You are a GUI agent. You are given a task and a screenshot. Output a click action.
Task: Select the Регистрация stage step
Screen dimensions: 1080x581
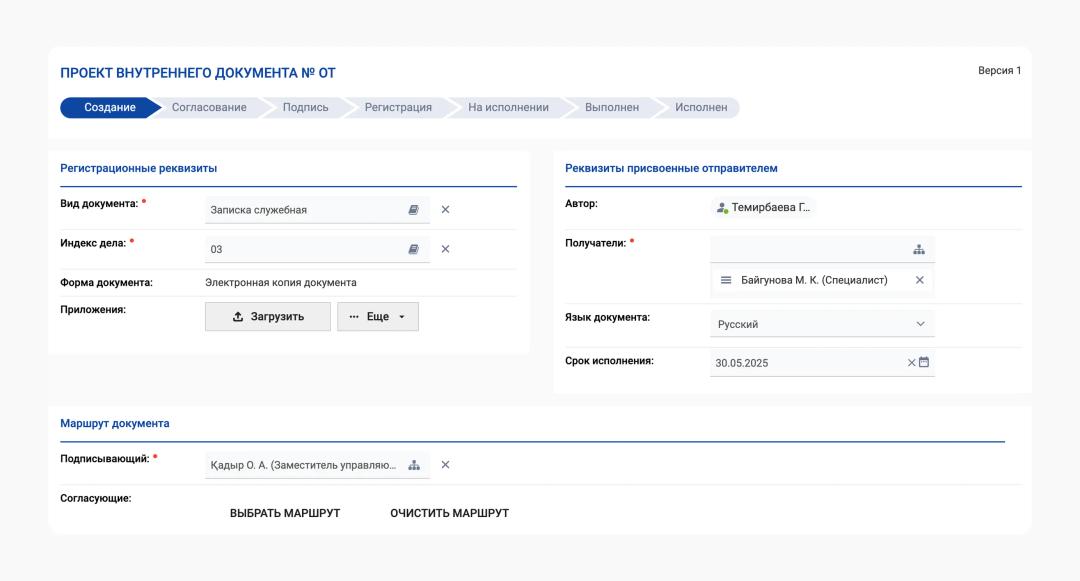pyautogui.click(x=398, y=108)
